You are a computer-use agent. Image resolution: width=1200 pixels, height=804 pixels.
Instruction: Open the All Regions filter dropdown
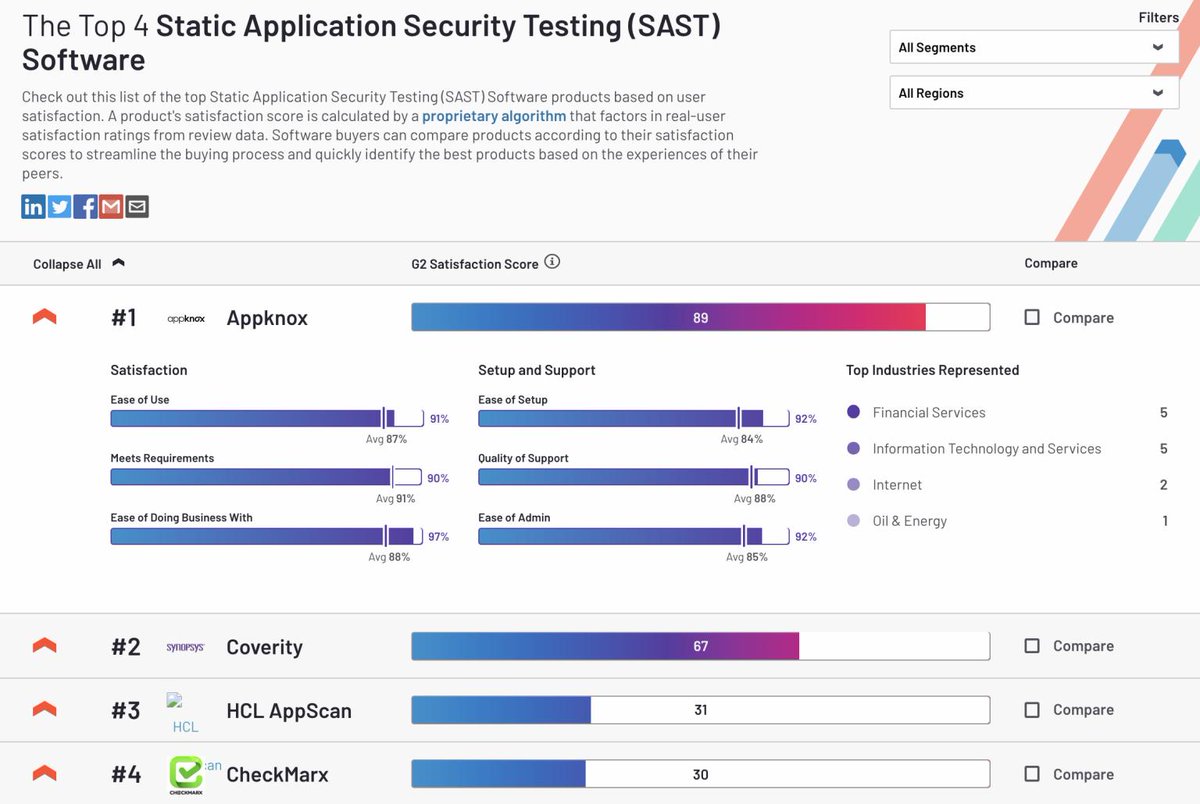click(1034, 93)
